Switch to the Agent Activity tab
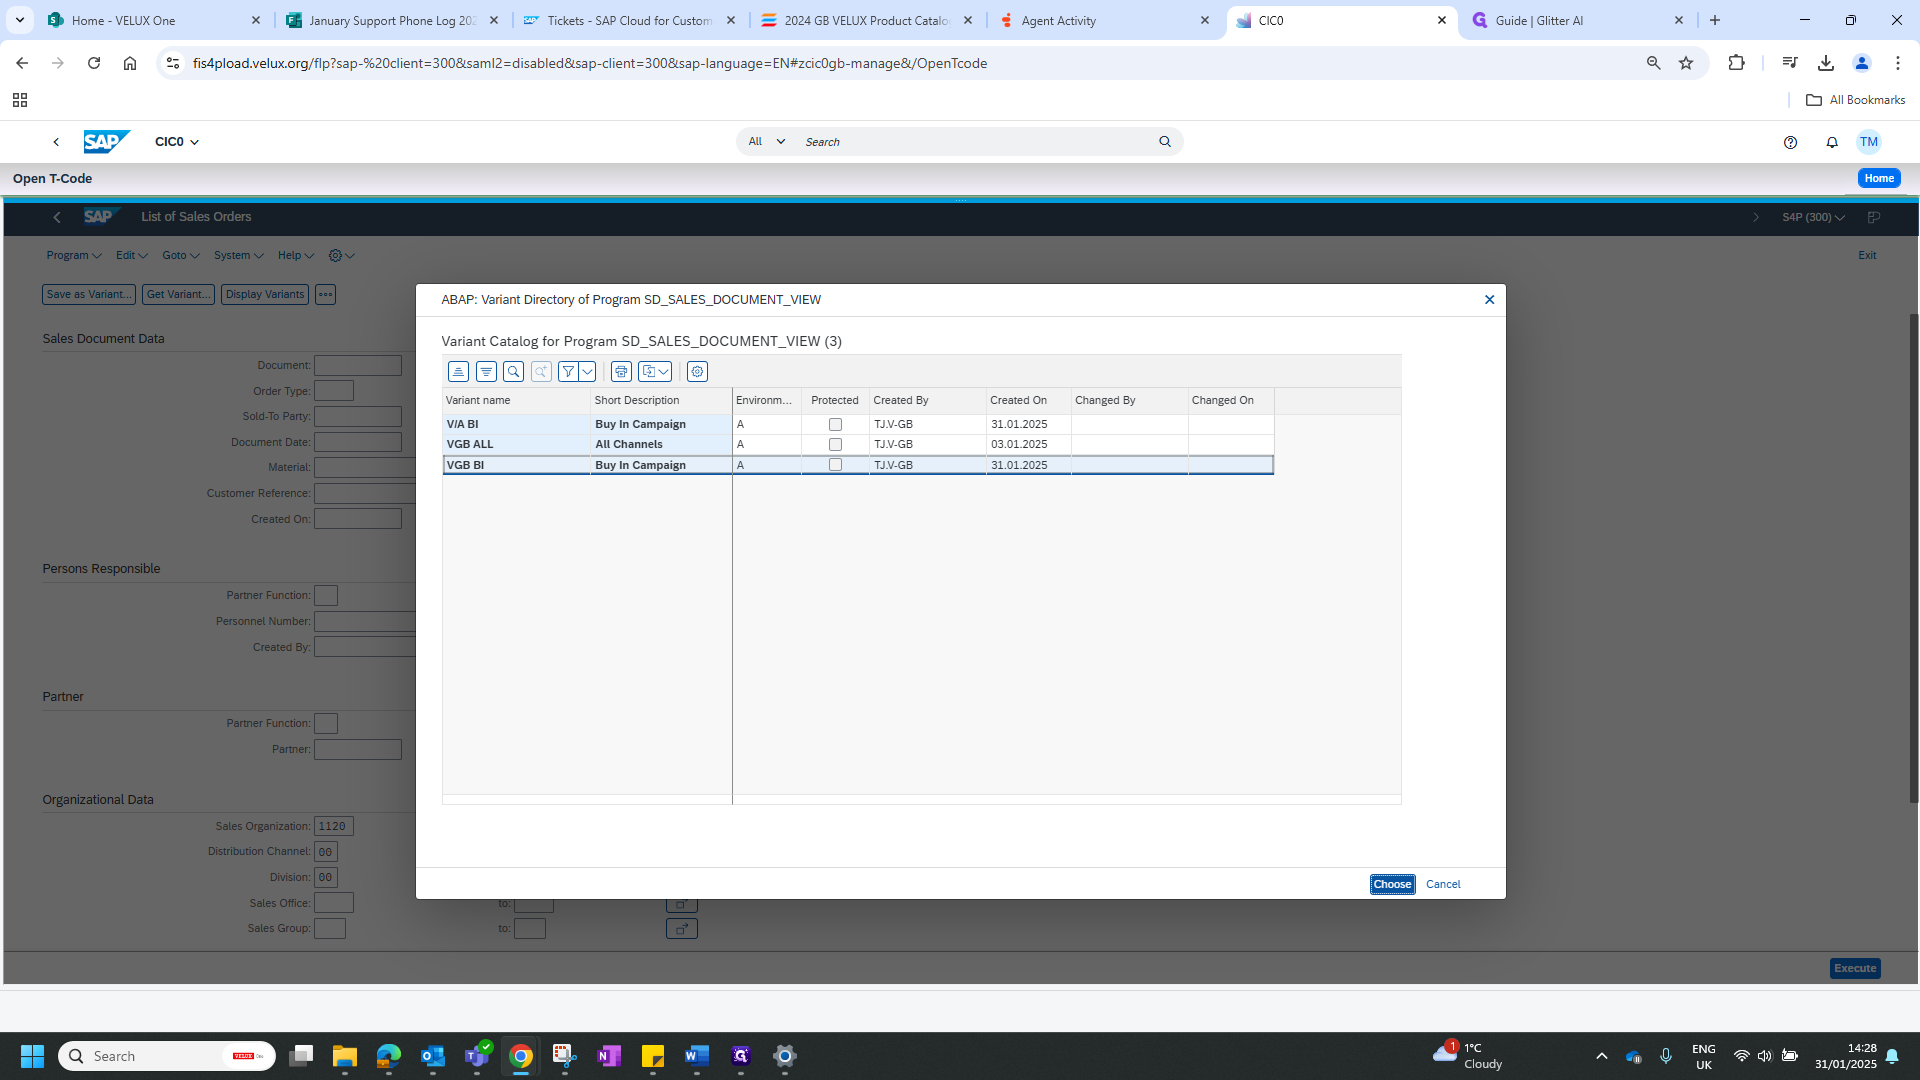The height and width of the screenshot is (1080, 1920). click(1104, 20)
